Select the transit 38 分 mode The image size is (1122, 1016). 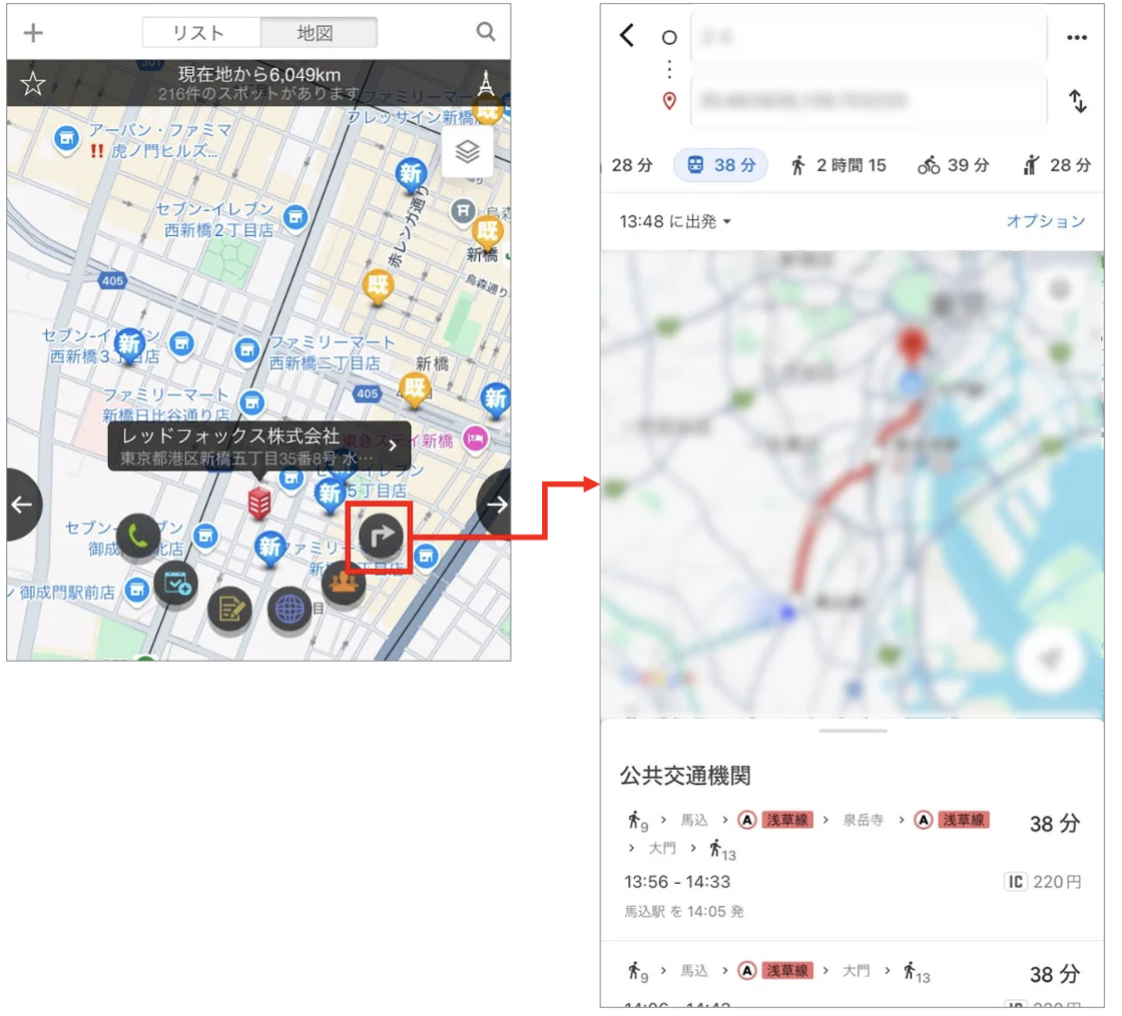721,165
